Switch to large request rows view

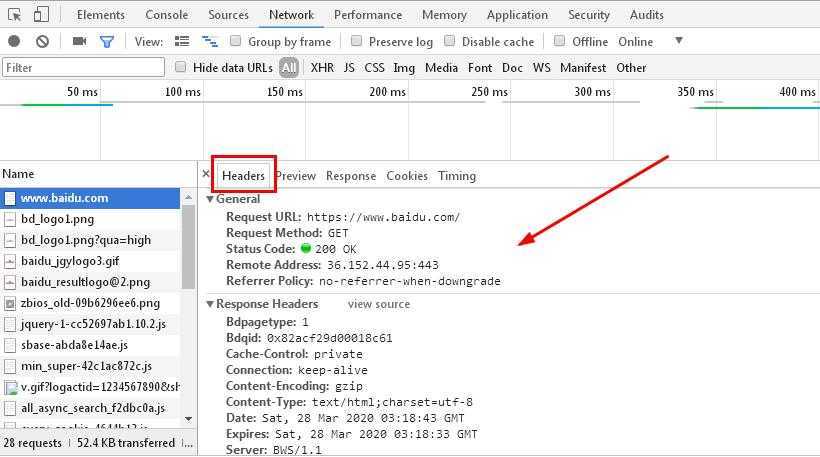click(182, 41)
